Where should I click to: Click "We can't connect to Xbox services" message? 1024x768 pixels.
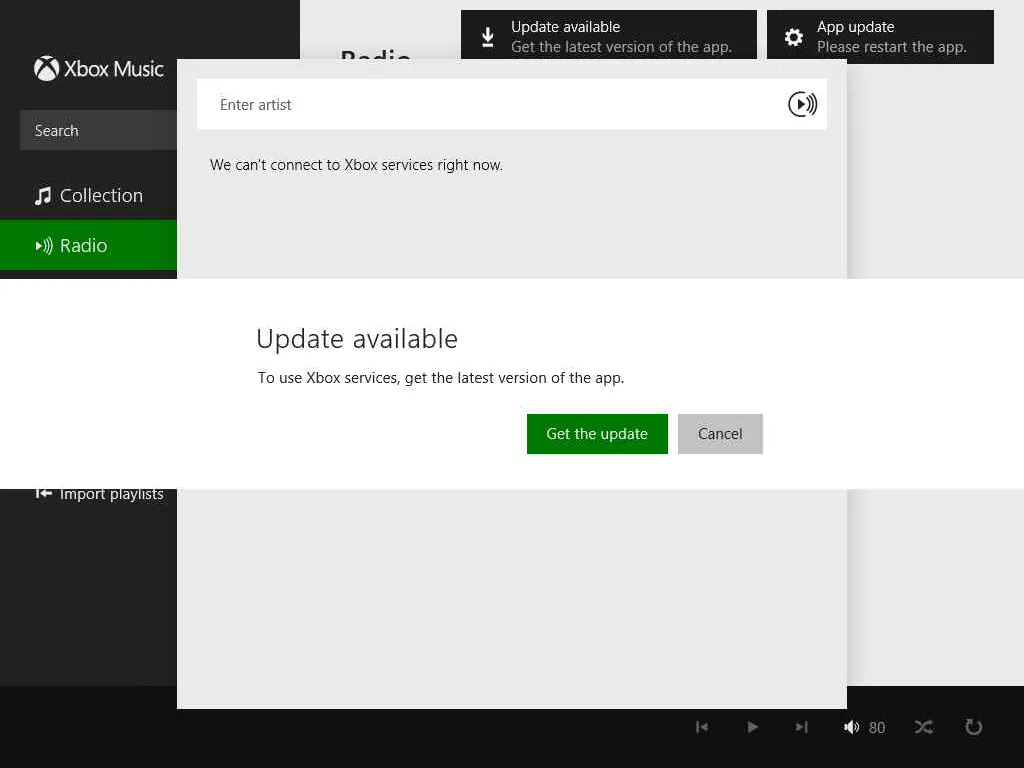pyautogui.click(x=356, y=165)
